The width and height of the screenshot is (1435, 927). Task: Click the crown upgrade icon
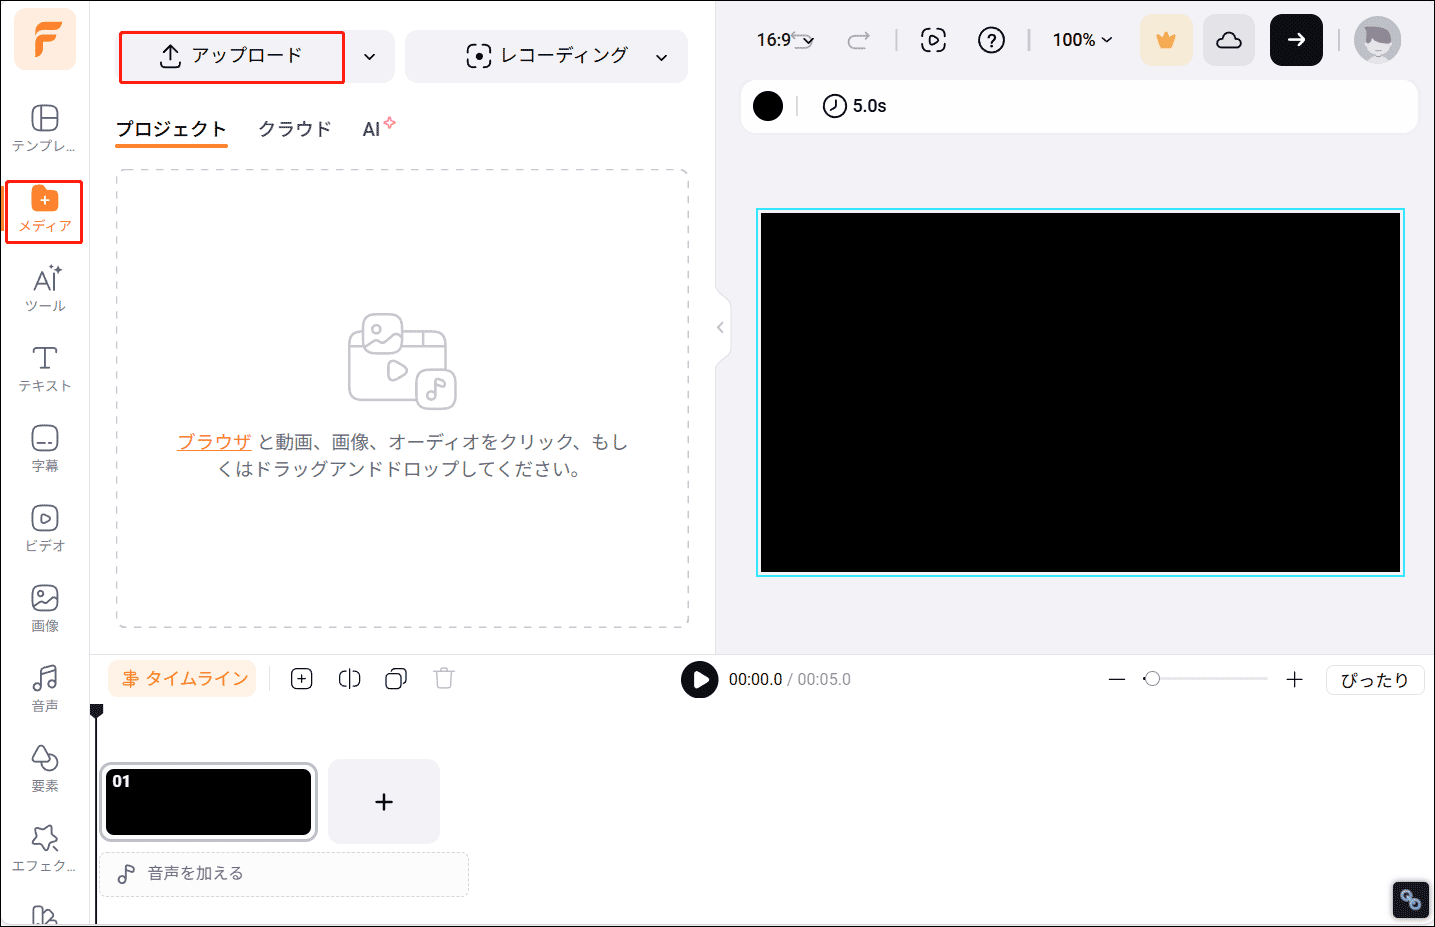click(x=1166, y=40)
